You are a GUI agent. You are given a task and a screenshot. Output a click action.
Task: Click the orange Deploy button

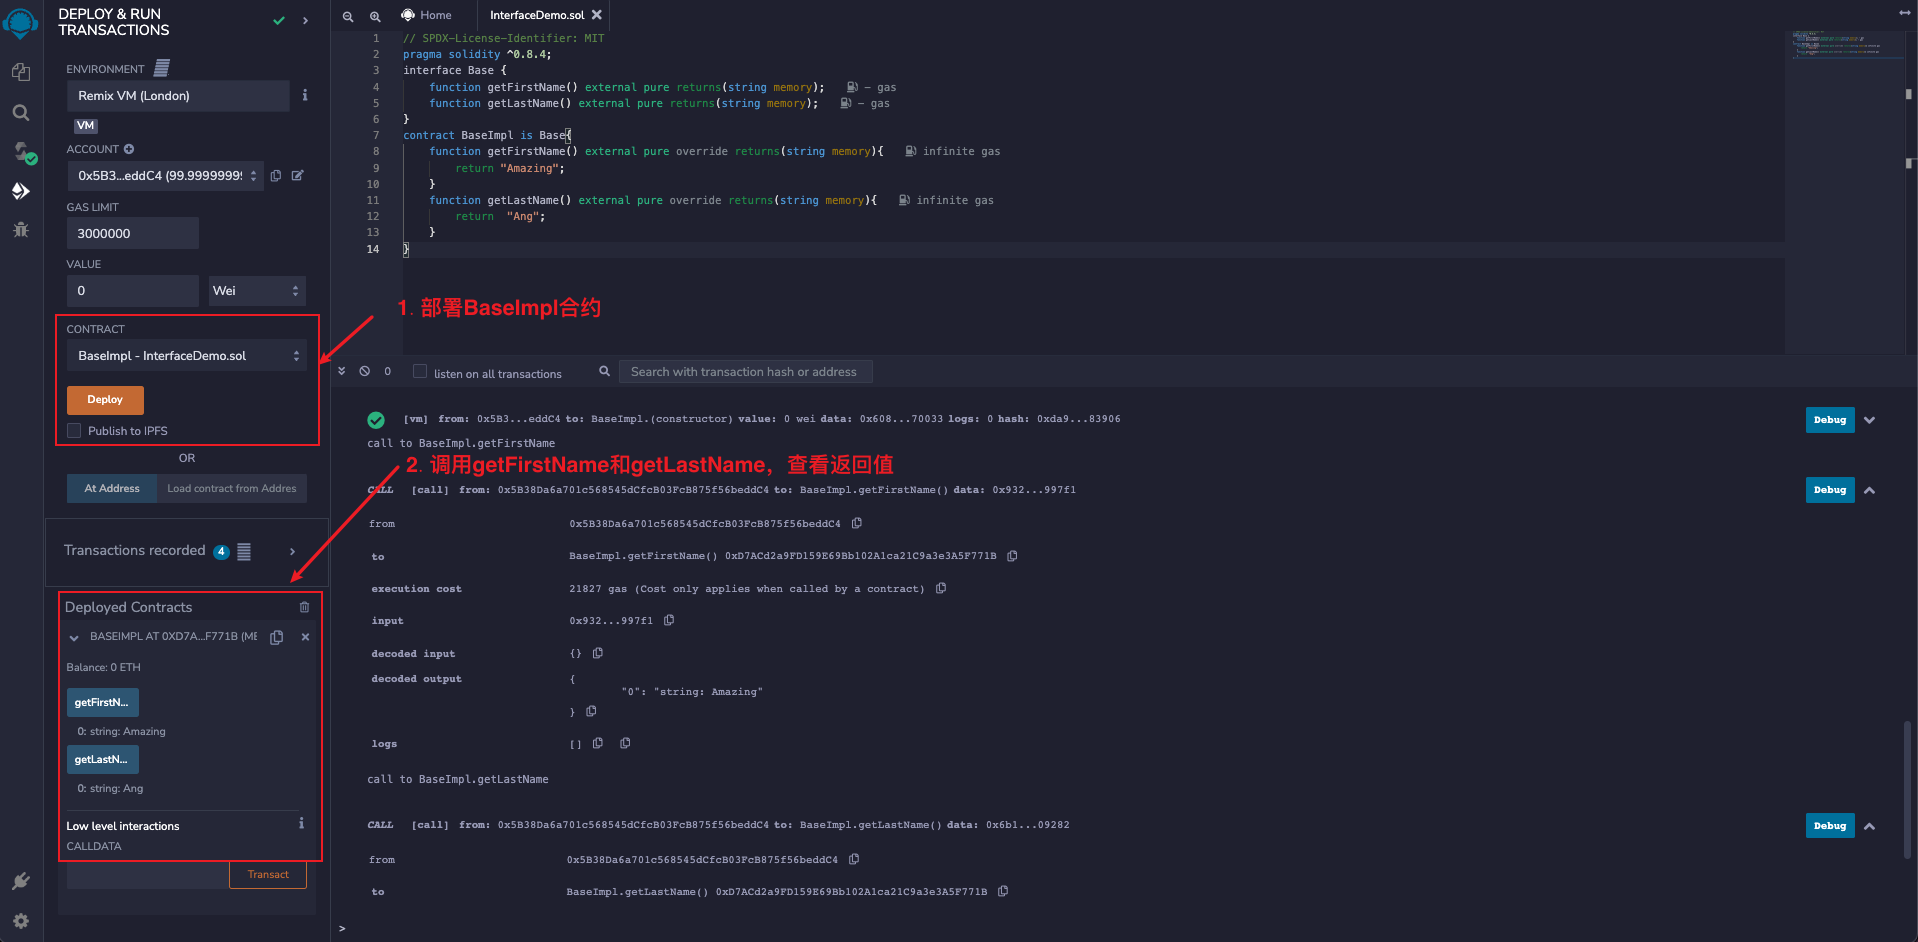tap(105, 400)
